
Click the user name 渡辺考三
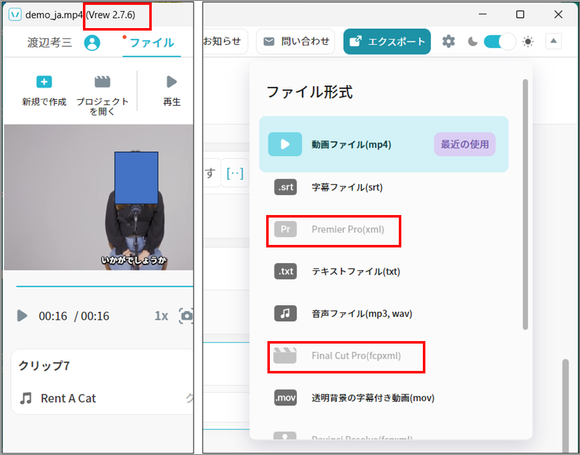[50, 43]
